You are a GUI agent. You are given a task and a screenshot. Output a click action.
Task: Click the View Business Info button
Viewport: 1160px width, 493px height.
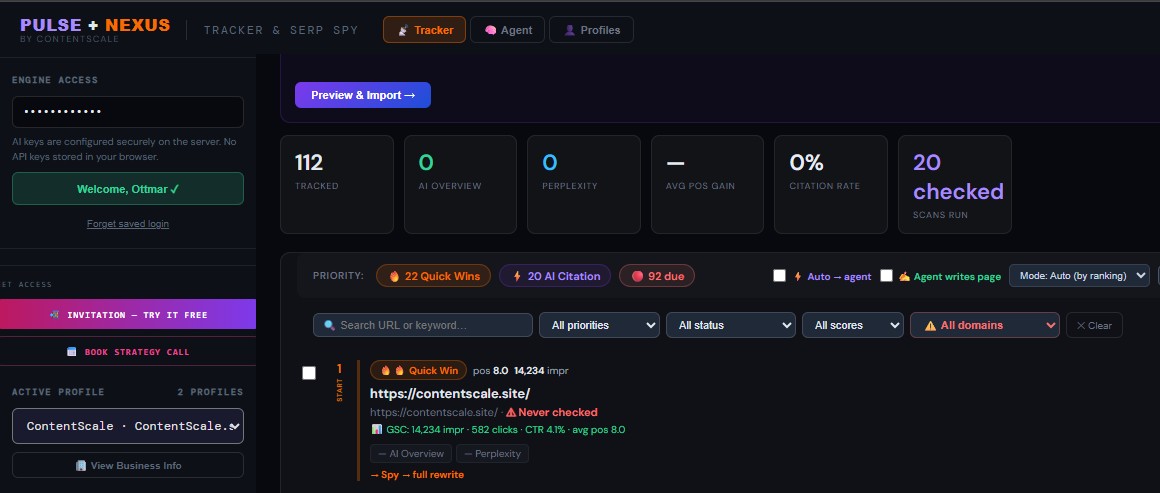coord(128,466)
